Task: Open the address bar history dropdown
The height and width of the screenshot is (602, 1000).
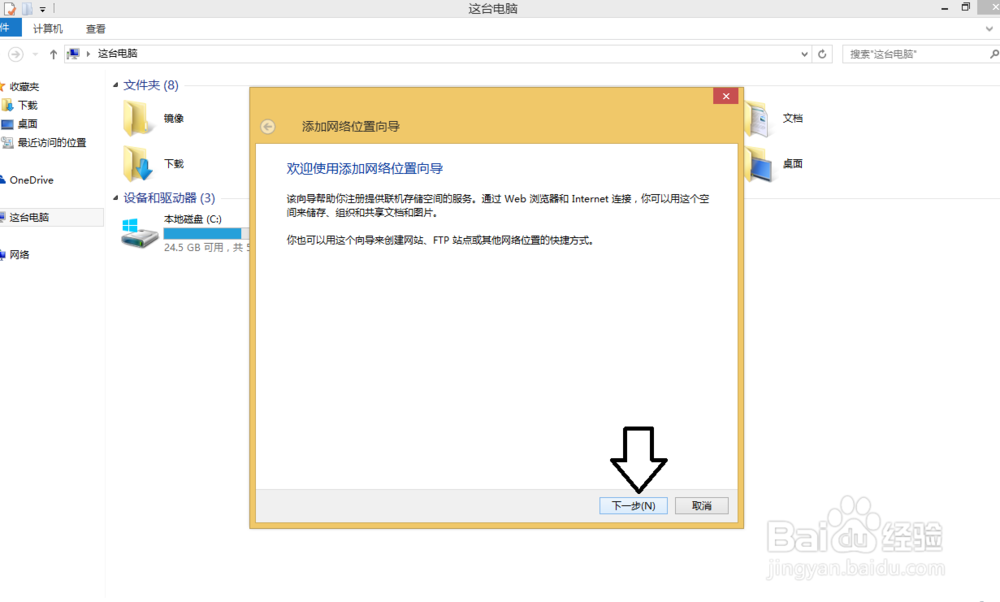Action: (804, 53)
